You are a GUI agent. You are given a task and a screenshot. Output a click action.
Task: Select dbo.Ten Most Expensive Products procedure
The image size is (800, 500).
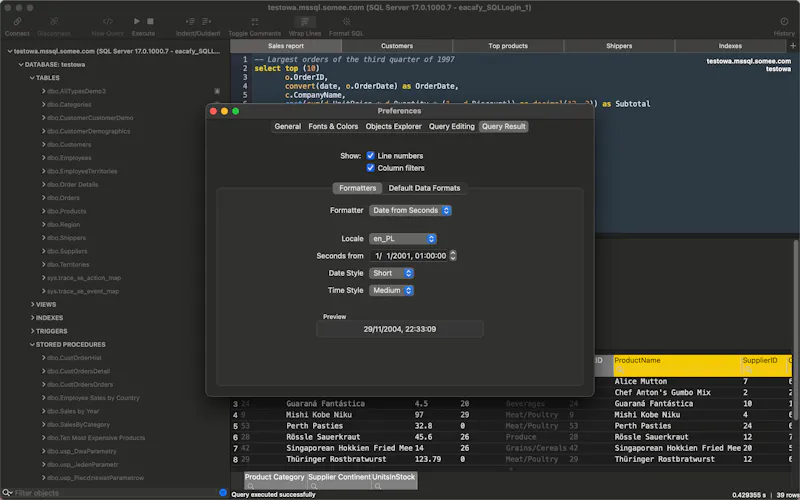(x=96, y=438)
